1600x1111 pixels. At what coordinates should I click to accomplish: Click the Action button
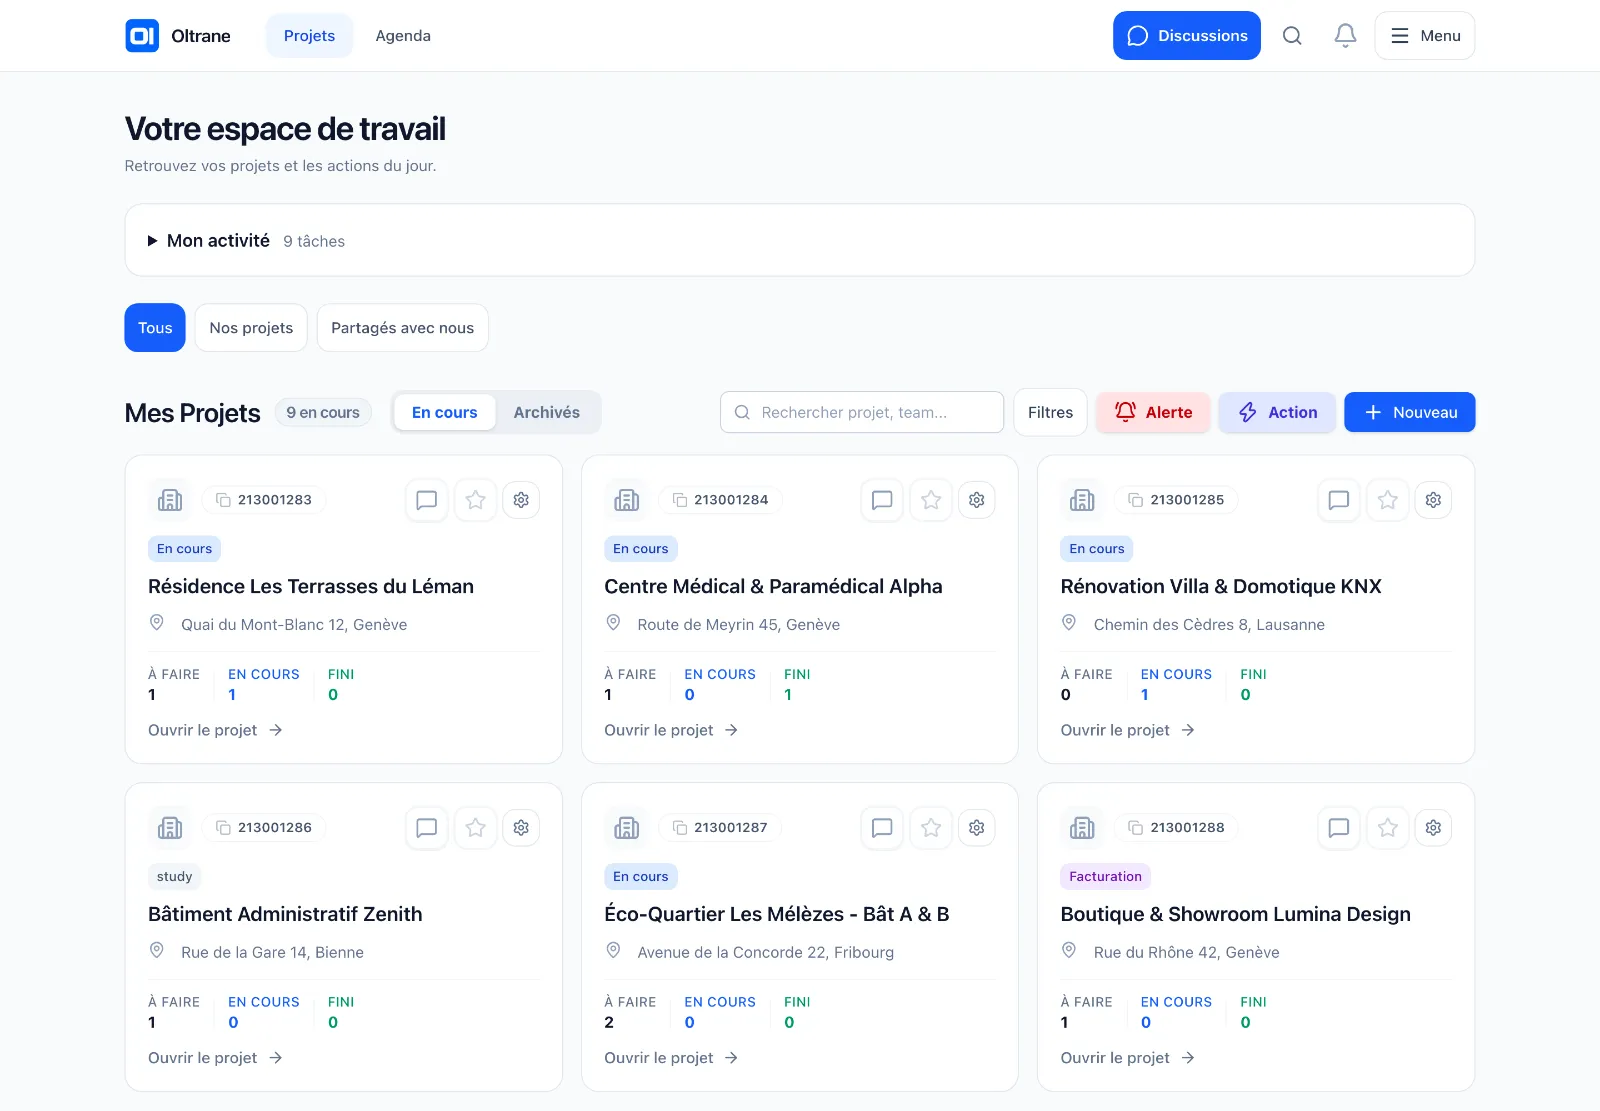pos(1277,412)
